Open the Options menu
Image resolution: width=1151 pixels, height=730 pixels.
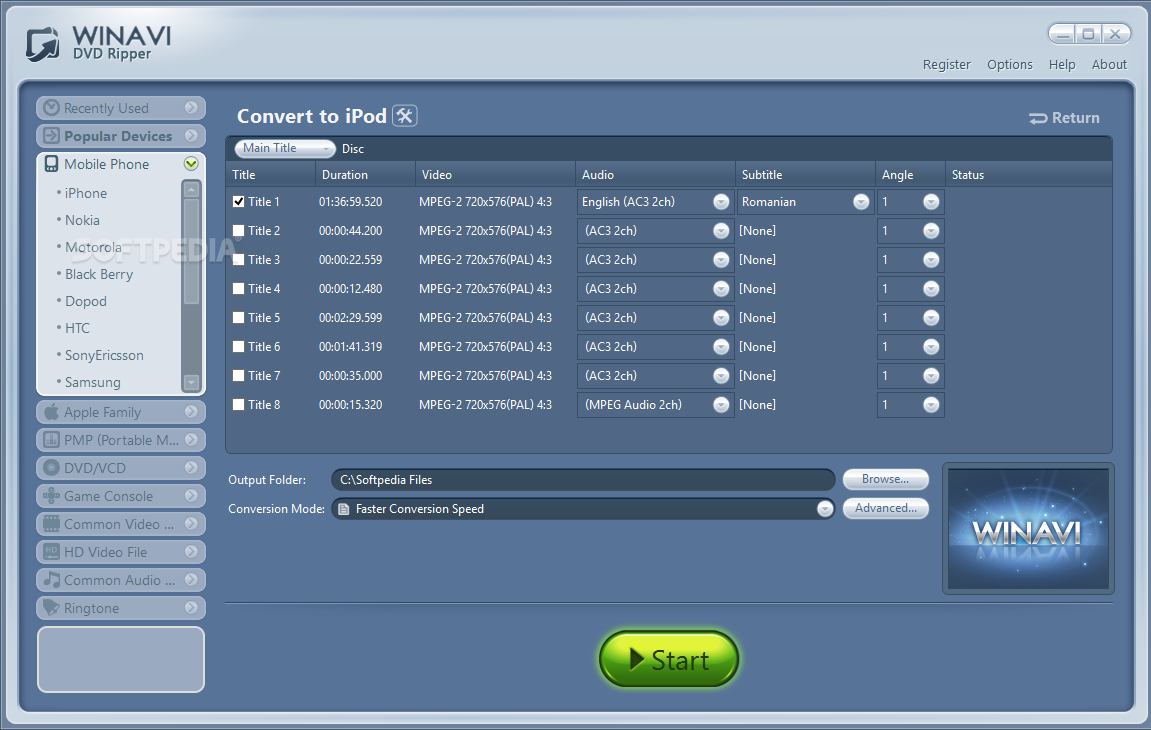[1009, 65]
